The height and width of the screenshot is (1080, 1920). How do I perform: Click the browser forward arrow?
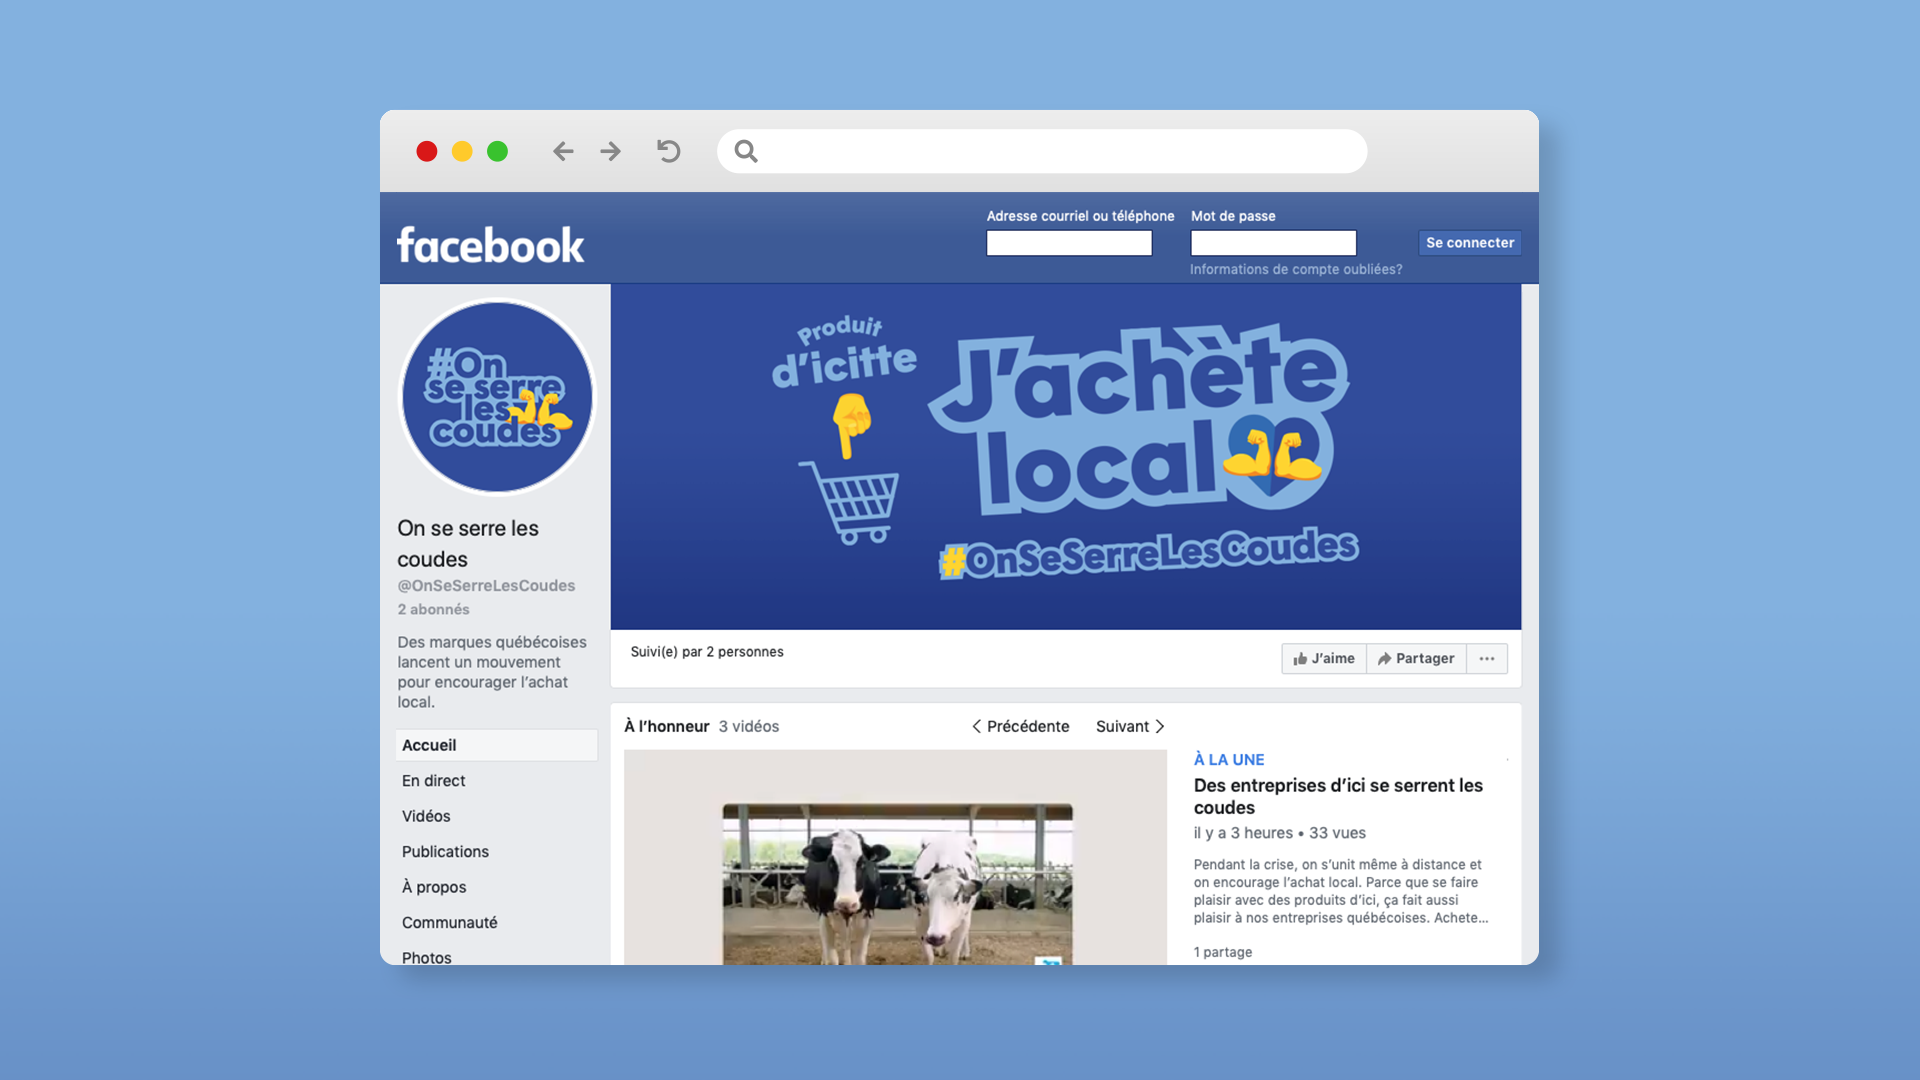point(610,151)
